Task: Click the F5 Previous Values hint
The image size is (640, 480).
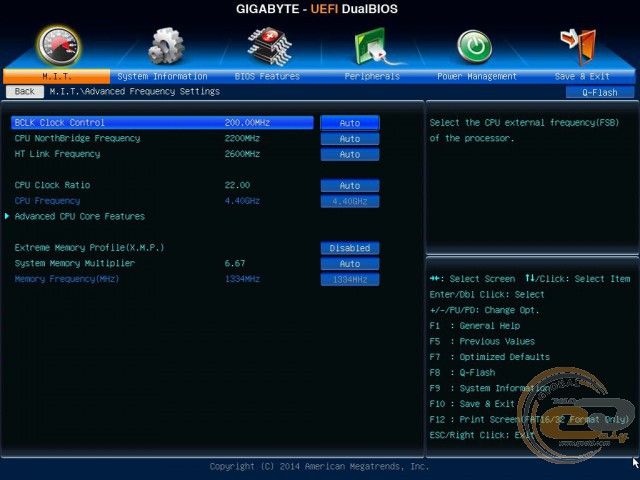Action: pos(482,341)
